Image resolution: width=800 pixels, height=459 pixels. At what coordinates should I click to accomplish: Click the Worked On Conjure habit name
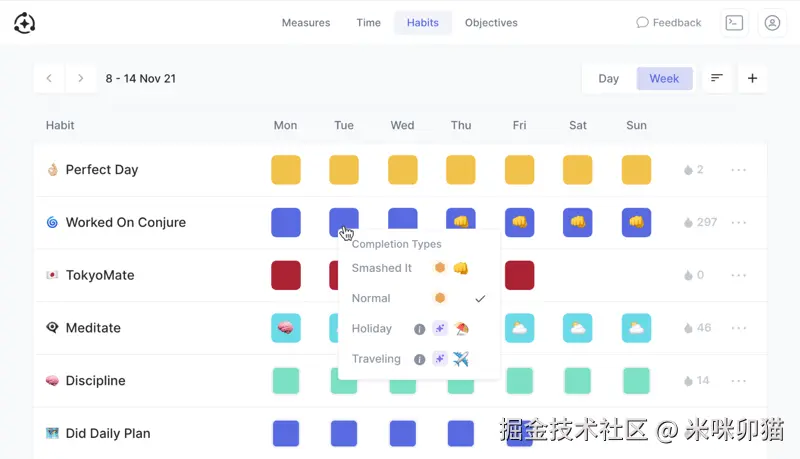[x=126, y=222]
